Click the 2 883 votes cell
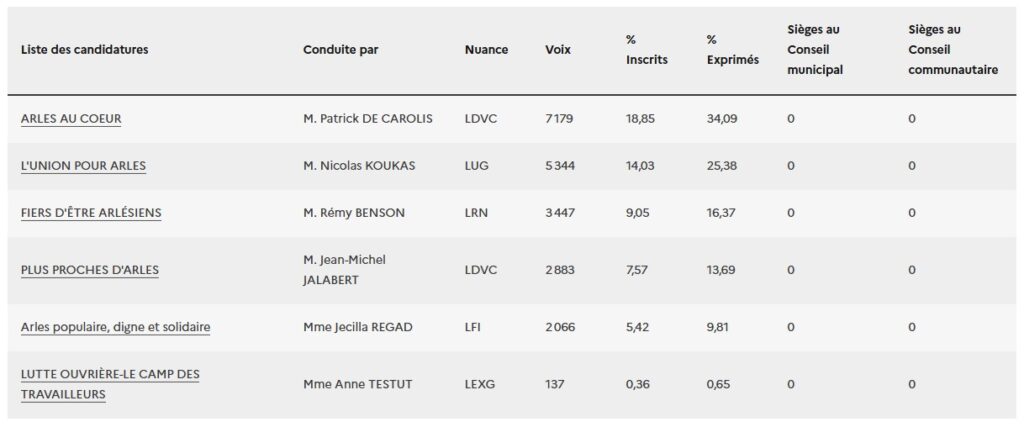Screen dimensions: 1024x427 coord(560,270)
